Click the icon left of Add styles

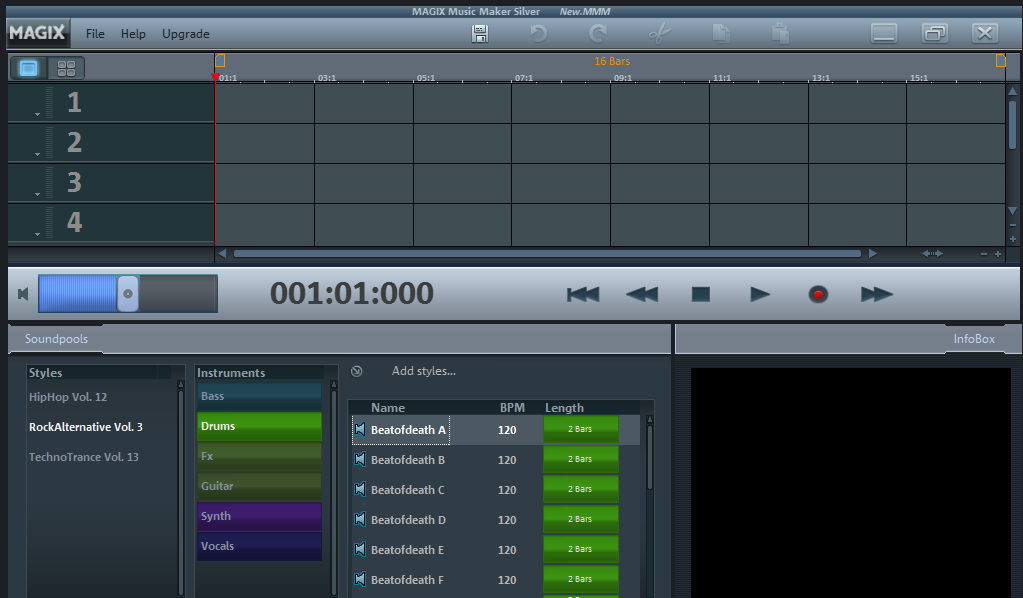[x=356, y=371]
